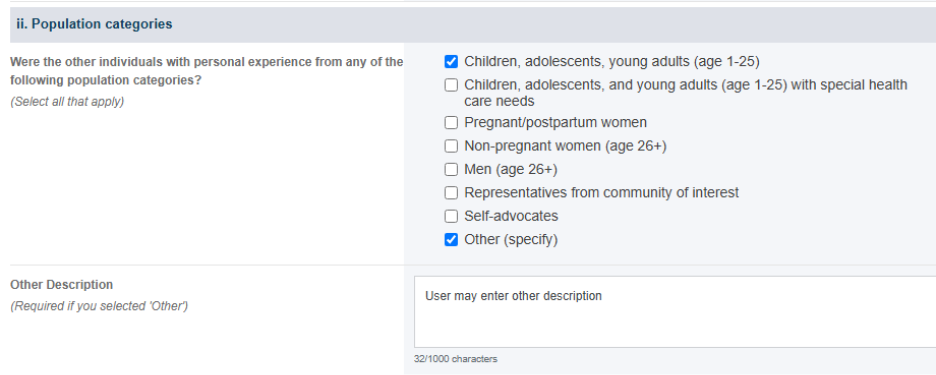Viewport: 936px width, 375px height.
Task: Click the 'ii. Population categories' section header
Action: click(94, 24)
